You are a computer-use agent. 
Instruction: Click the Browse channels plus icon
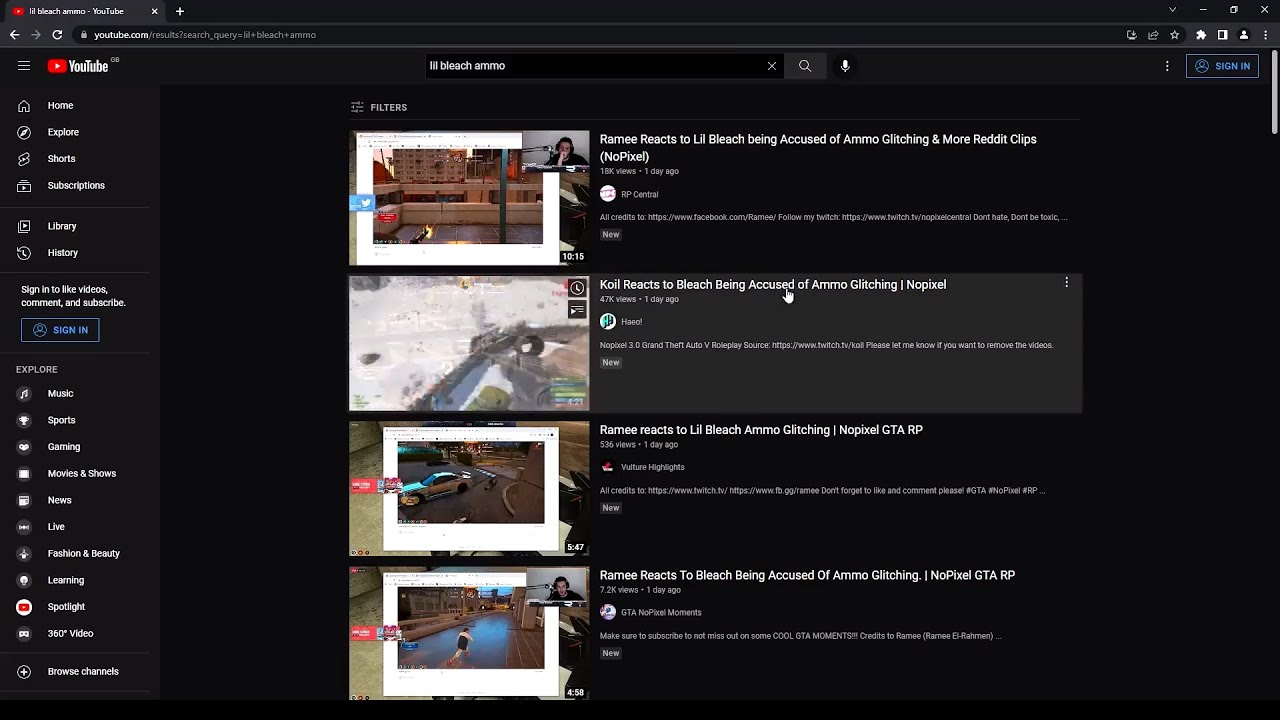(x=24, y=672)
